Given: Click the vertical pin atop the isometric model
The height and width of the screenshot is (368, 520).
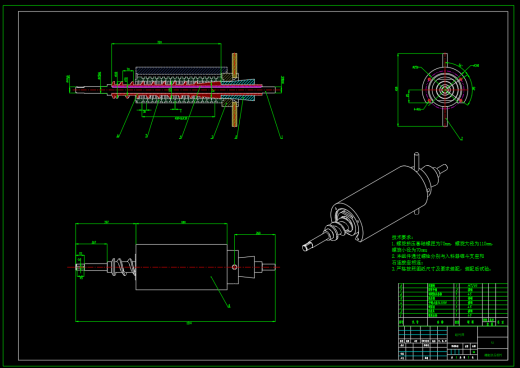Looking at the screenshot, I should tap(416, 160).
